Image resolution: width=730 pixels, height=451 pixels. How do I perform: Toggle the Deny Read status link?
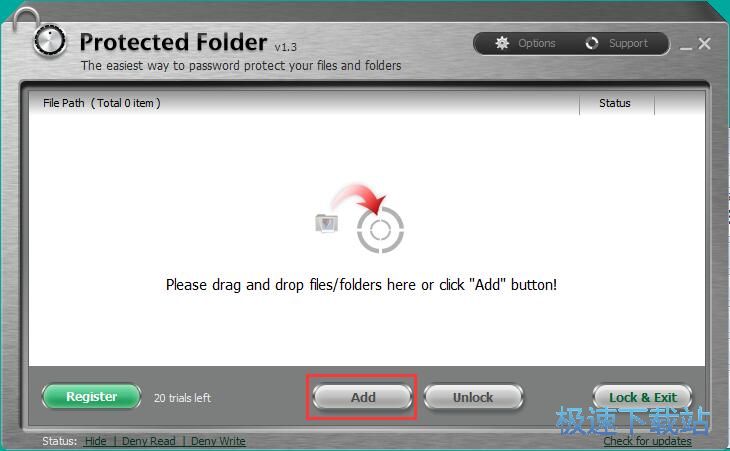(x=149, y=441)
